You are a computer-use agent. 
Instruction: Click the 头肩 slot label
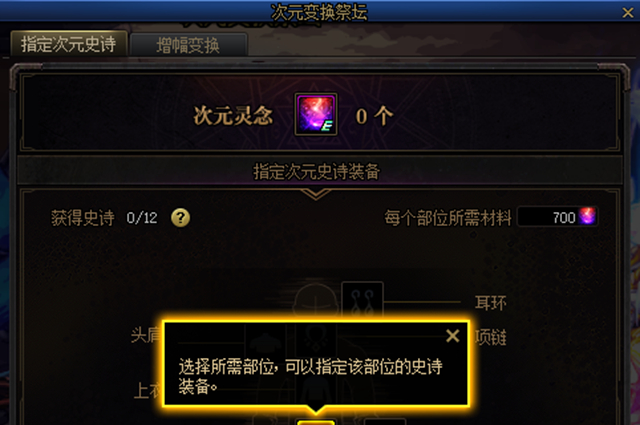[x=147, y=335]
